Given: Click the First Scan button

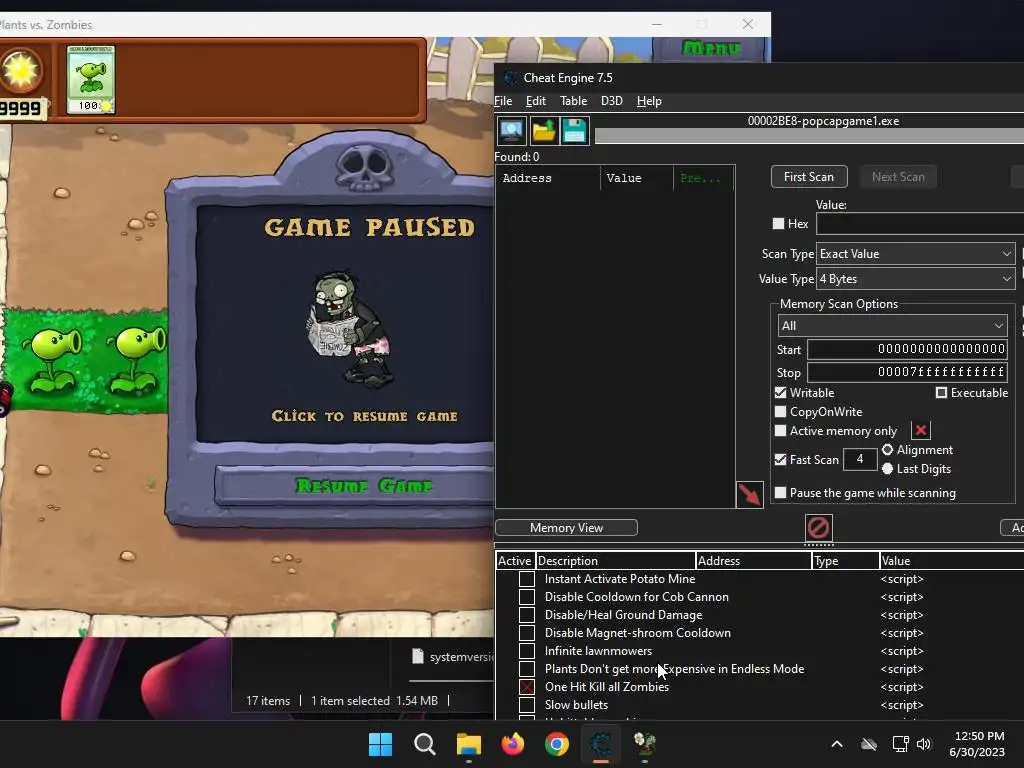Looking at the screenshot, I should [x=809, y=177].
